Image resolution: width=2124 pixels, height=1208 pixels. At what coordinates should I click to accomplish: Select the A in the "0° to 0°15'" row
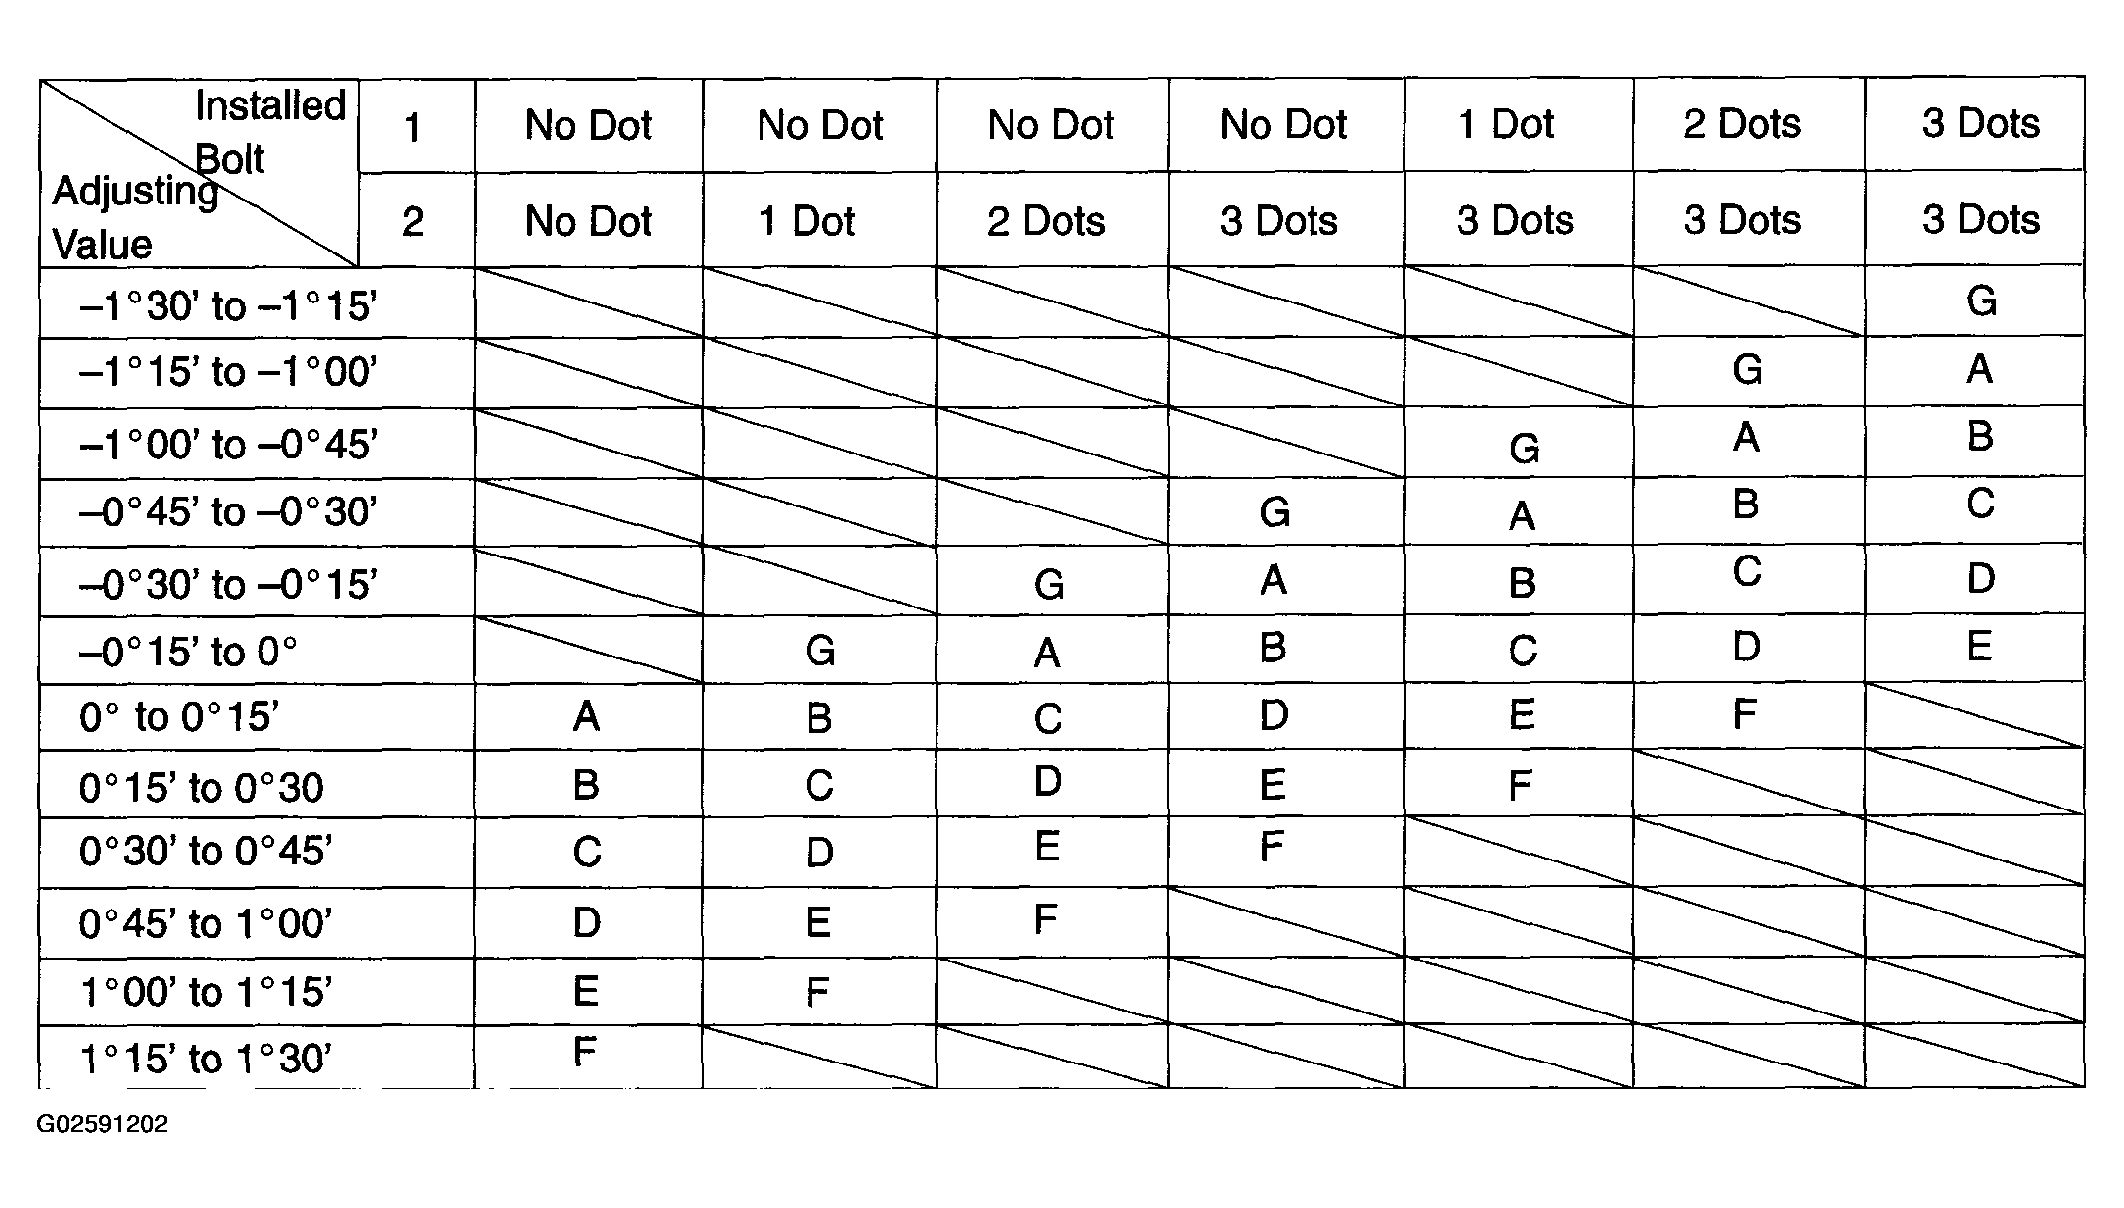[x=586, y=716]
